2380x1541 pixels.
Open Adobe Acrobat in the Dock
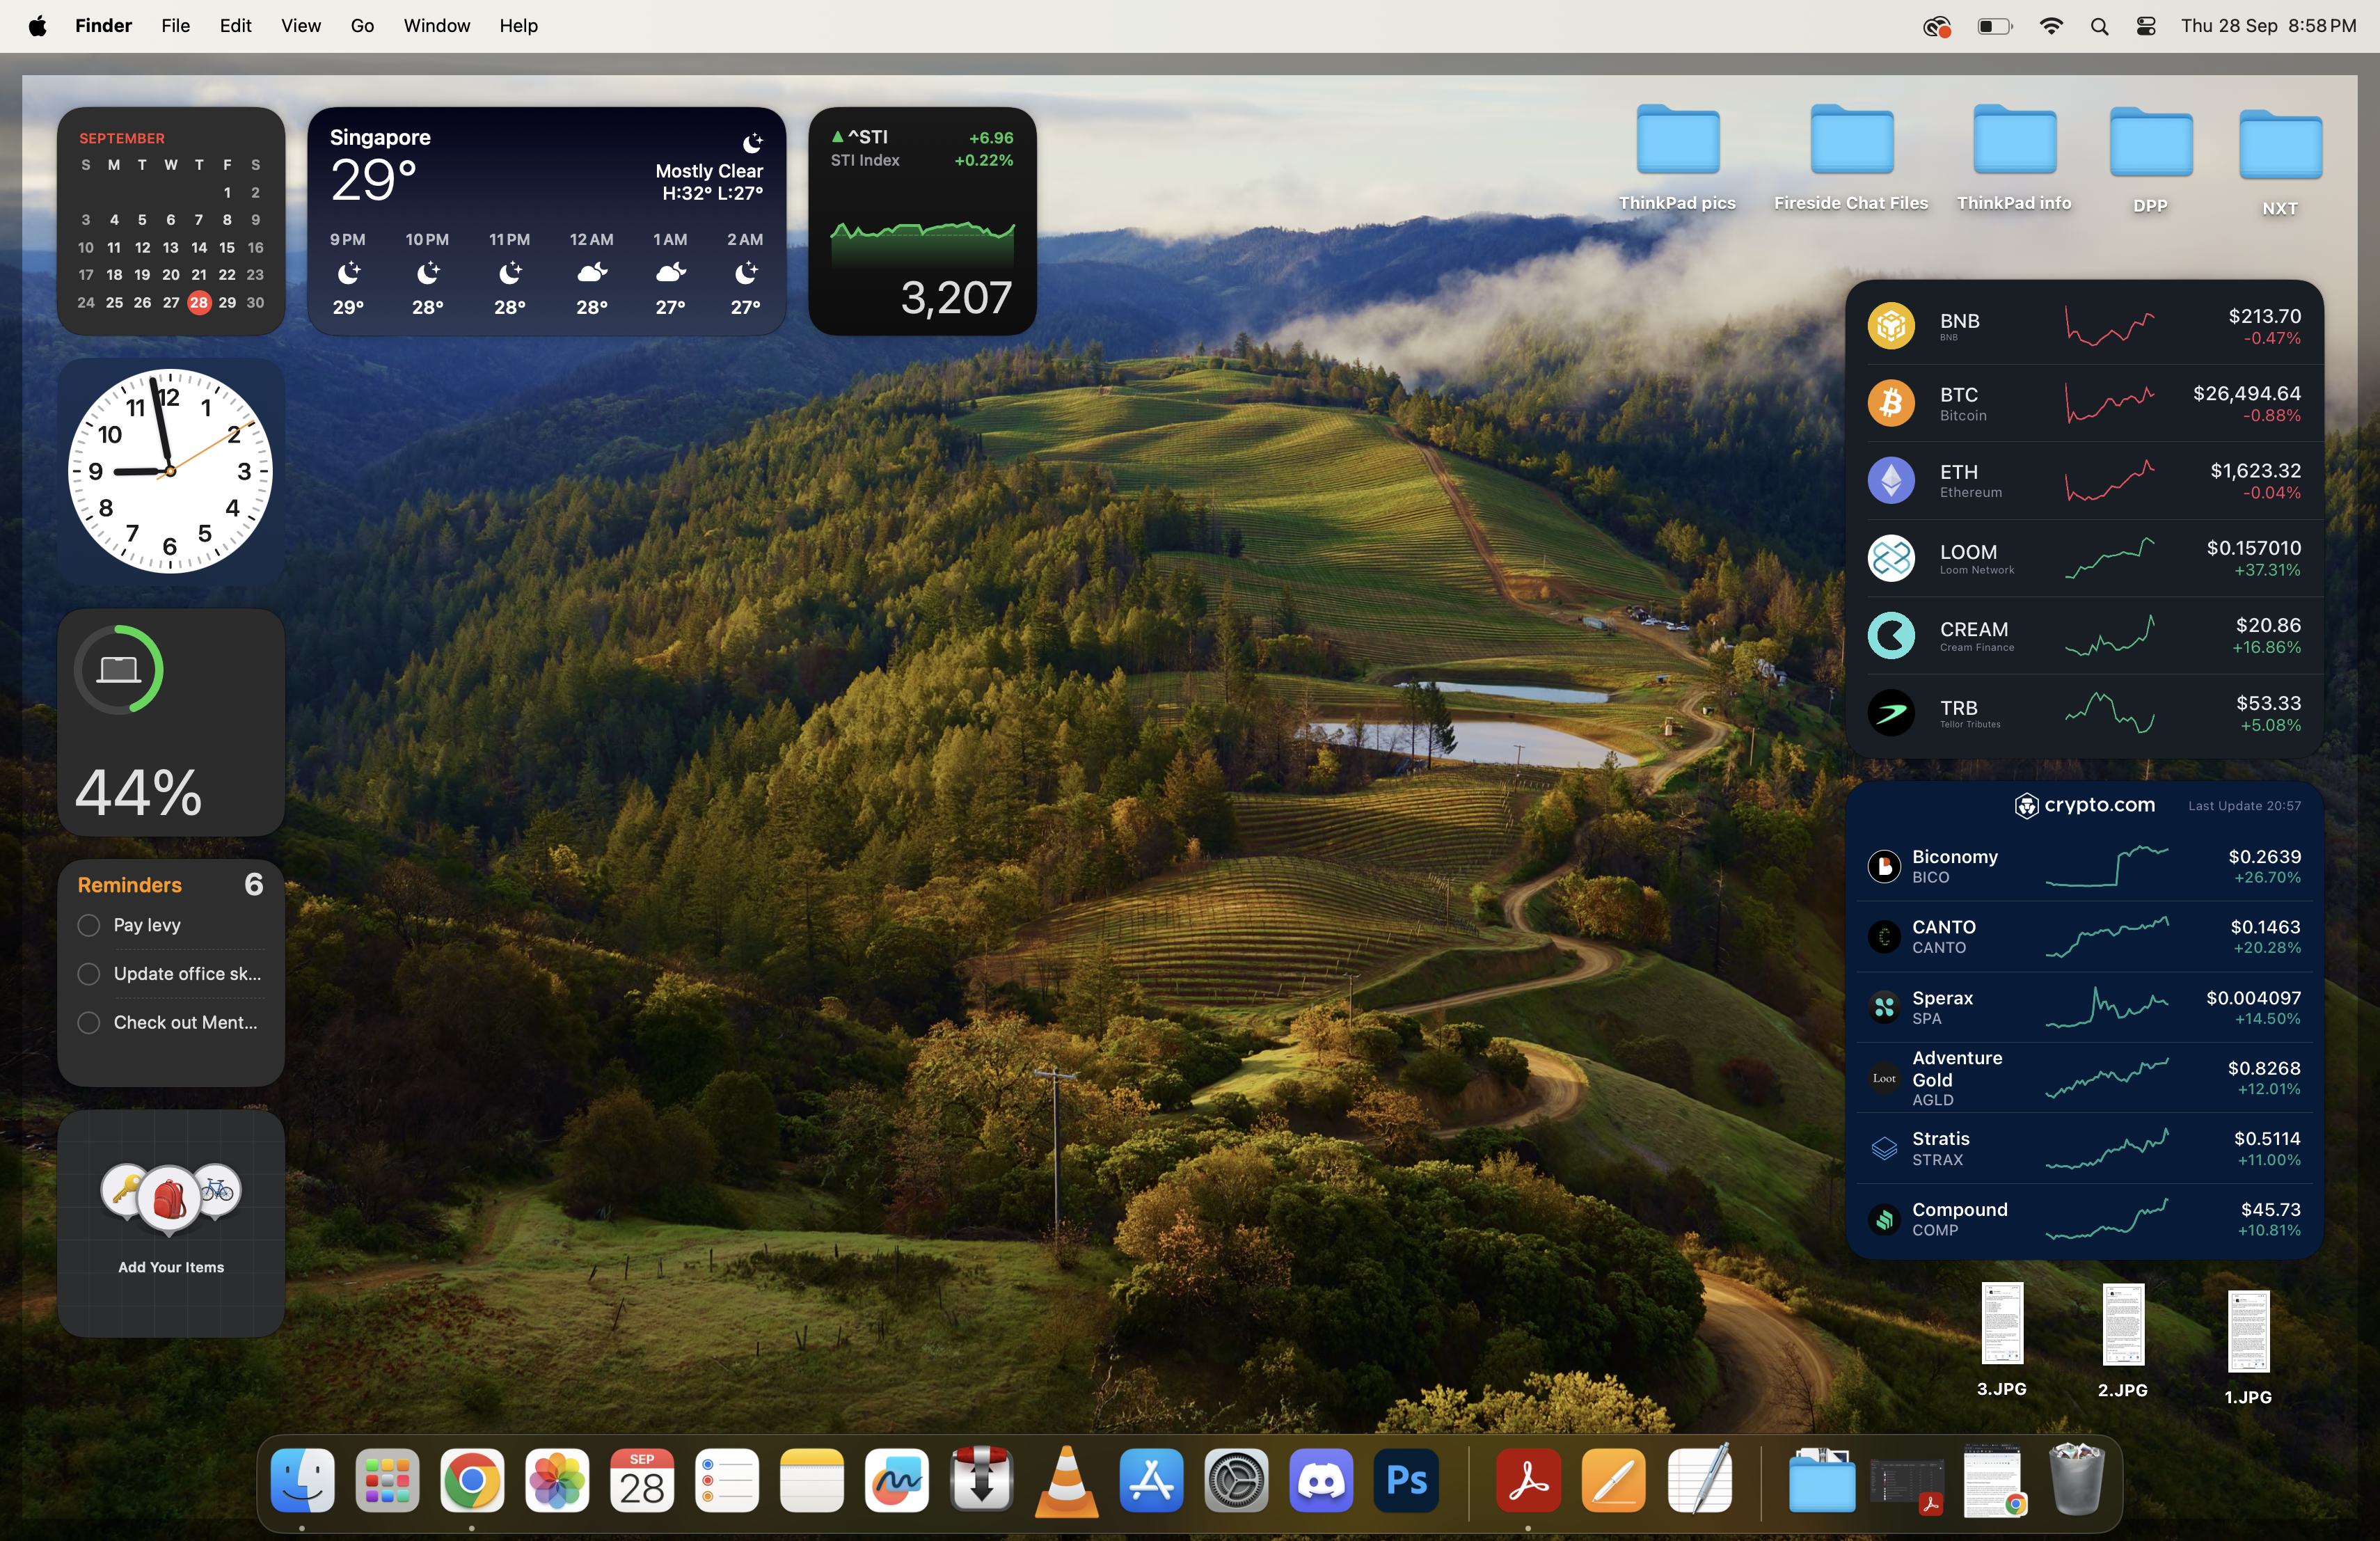(1528, 1480)
